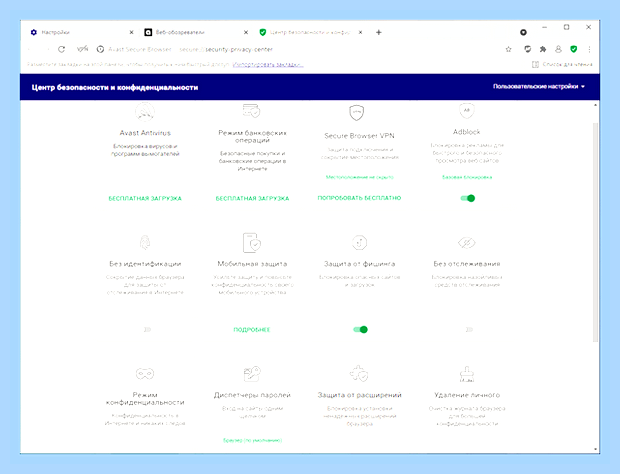Click the Защита от расширений title text
The image size is (620, 474).
359,395
